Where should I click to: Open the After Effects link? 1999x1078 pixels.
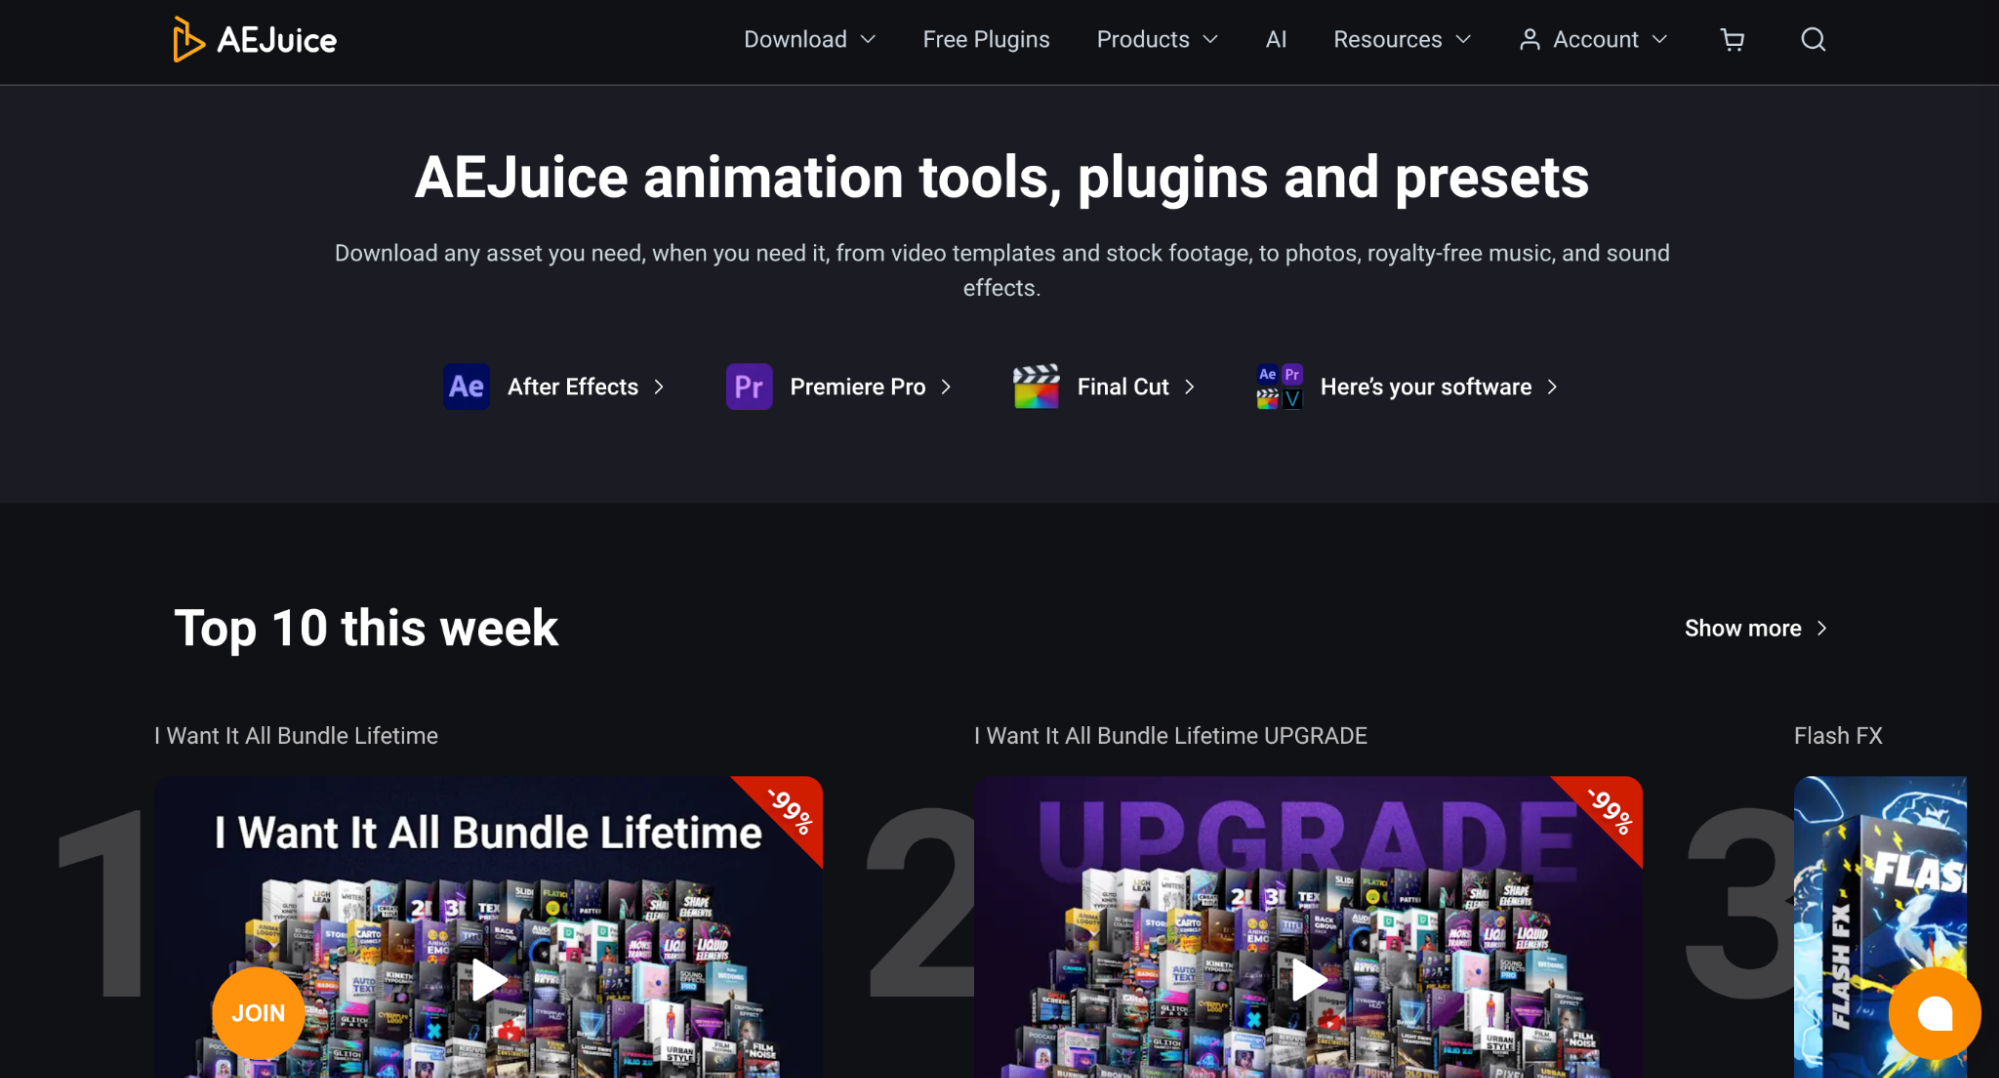554,387
